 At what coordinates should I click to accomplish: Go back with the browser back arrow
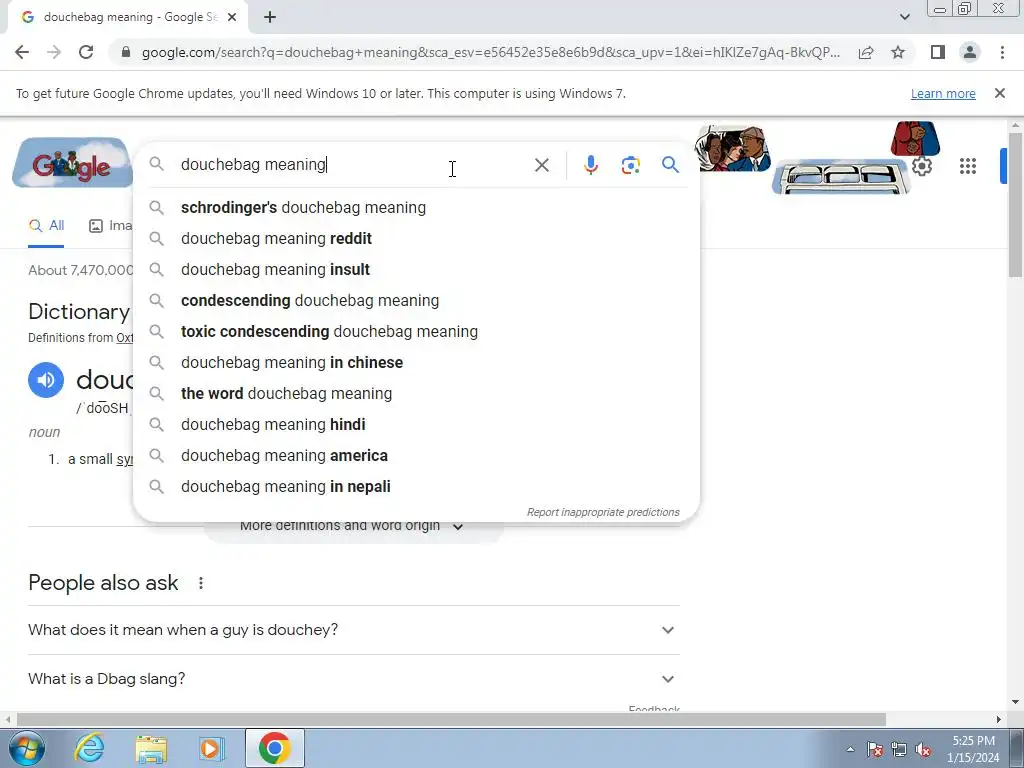22,52
